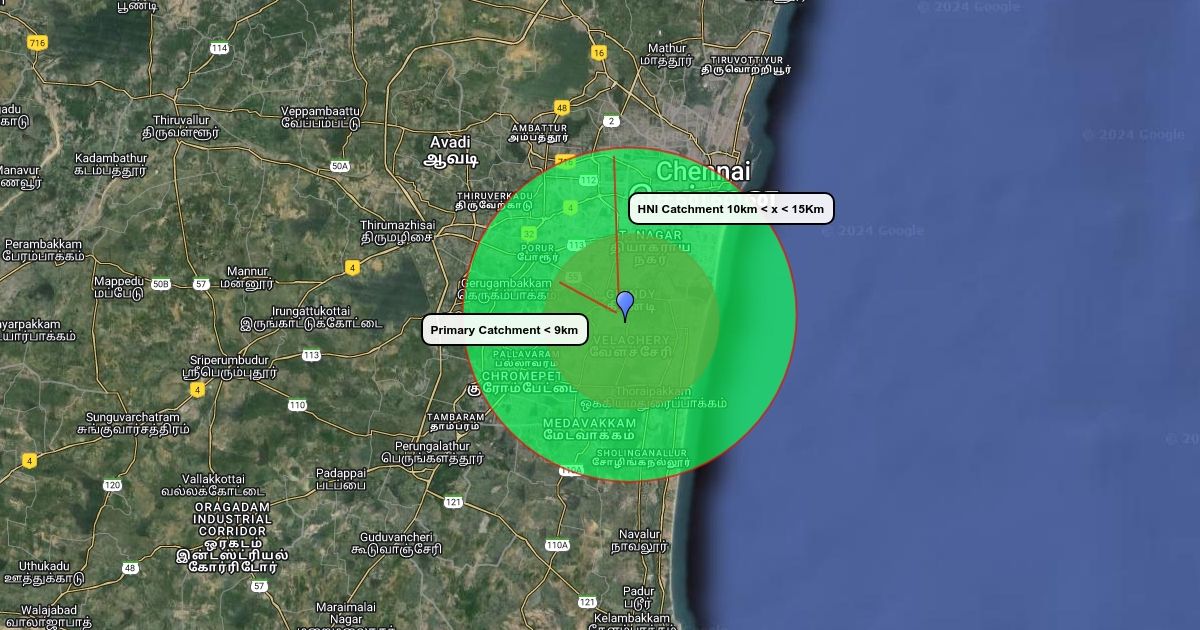Viewport: 1200px width, 630px height.
Task: Click the Sriperumbudur town label
Action: (x=229, y=366)
